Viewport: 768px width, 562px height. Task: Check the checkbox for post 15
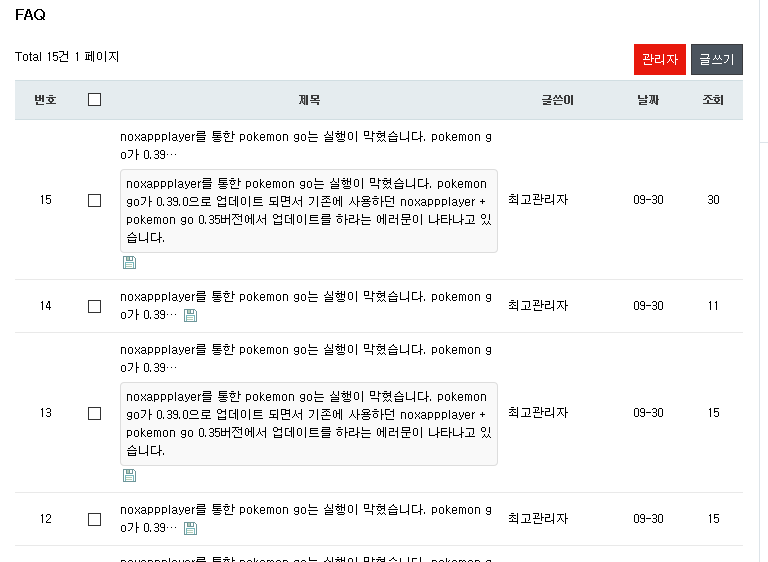coord(95,200)
